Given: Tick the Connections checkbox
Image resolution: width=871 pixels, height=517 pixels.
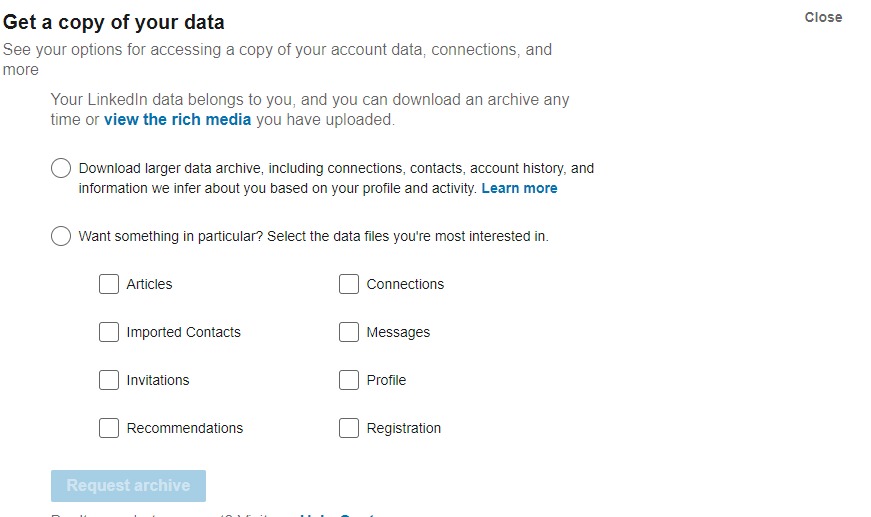Looking at the screenshot, I should coord(349,284).
